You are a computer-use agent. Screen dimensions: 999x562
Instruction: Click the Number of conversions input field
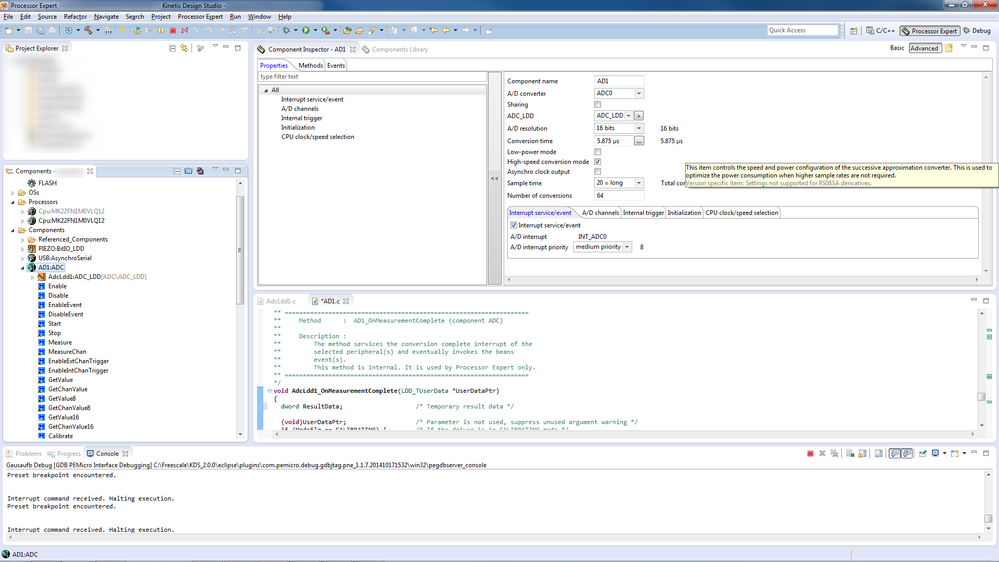[619, 196]
